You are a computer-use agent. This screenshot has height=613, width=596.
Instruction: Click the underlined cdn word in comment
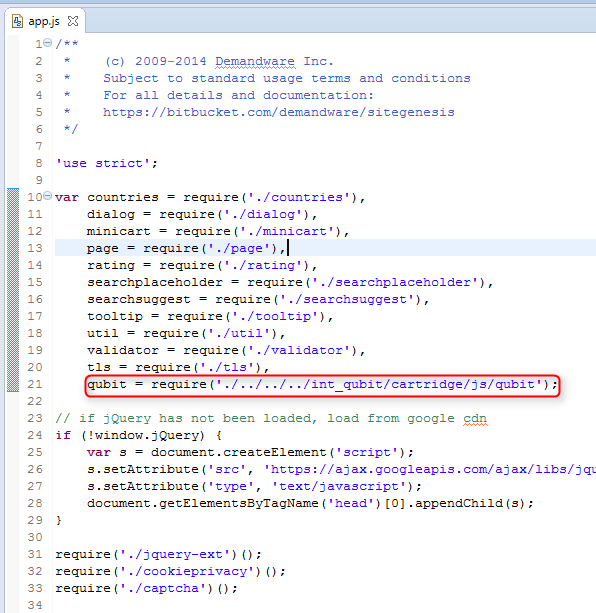(475, 419)
